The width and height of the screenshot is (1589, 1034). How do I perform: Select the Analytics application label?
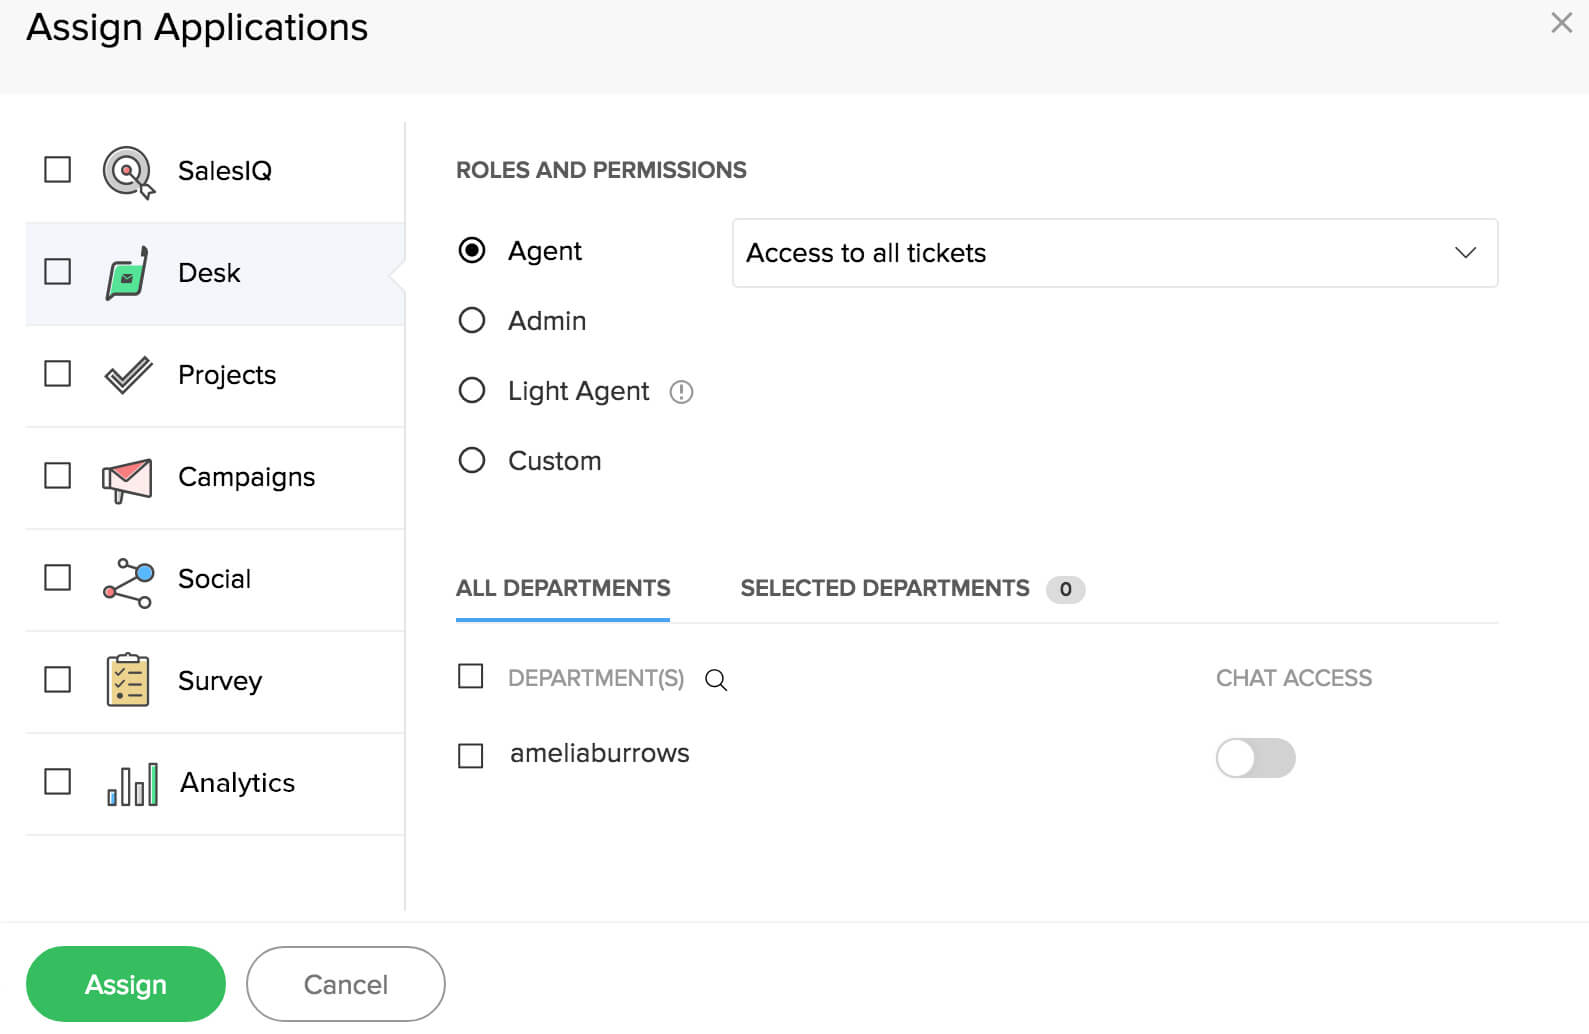pos(237,783)
